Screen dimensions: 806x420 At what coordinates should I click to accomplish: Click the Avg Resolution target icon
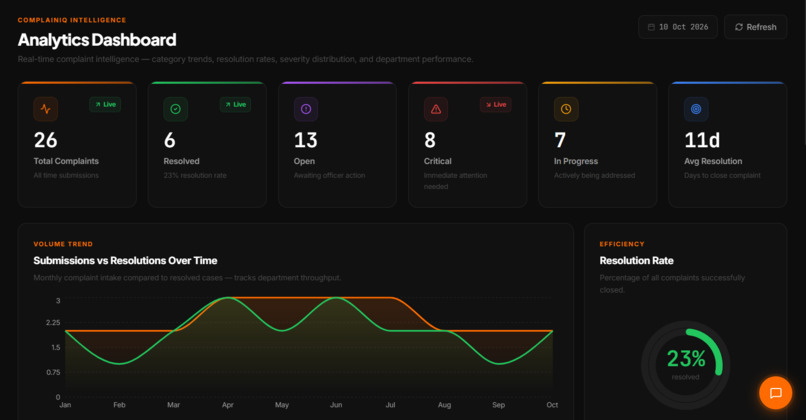point(696,109)
